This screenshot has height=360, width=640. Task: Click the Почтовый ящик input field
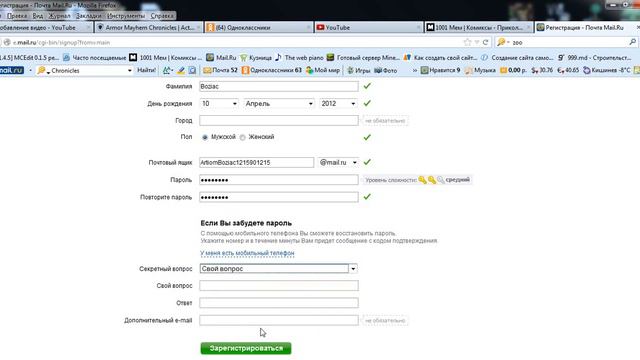pos(256,162)
